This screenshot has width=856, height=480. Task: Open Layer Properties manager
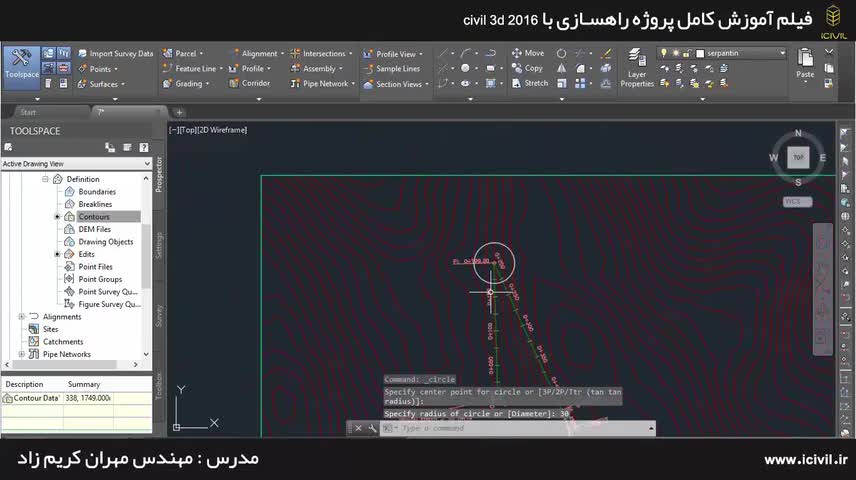tap(637, 68)
